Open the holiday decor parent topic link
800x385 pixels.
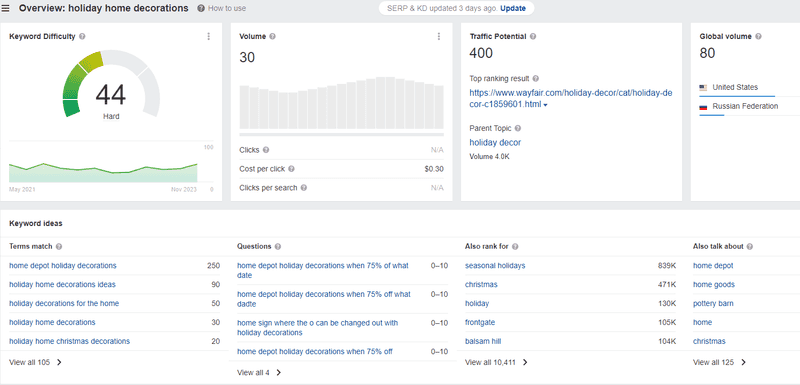click(495, 142)
